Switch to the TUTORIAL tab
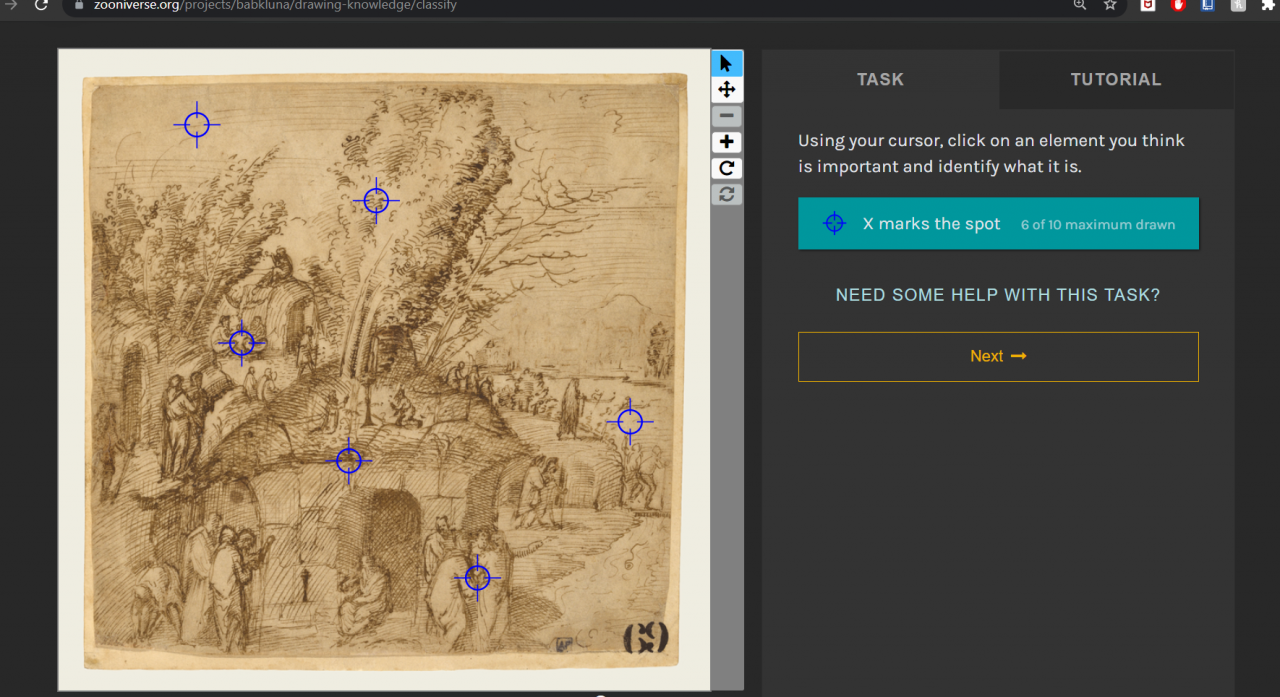The height and width of the screenshot is (697, 1280). click(1116, 79)
